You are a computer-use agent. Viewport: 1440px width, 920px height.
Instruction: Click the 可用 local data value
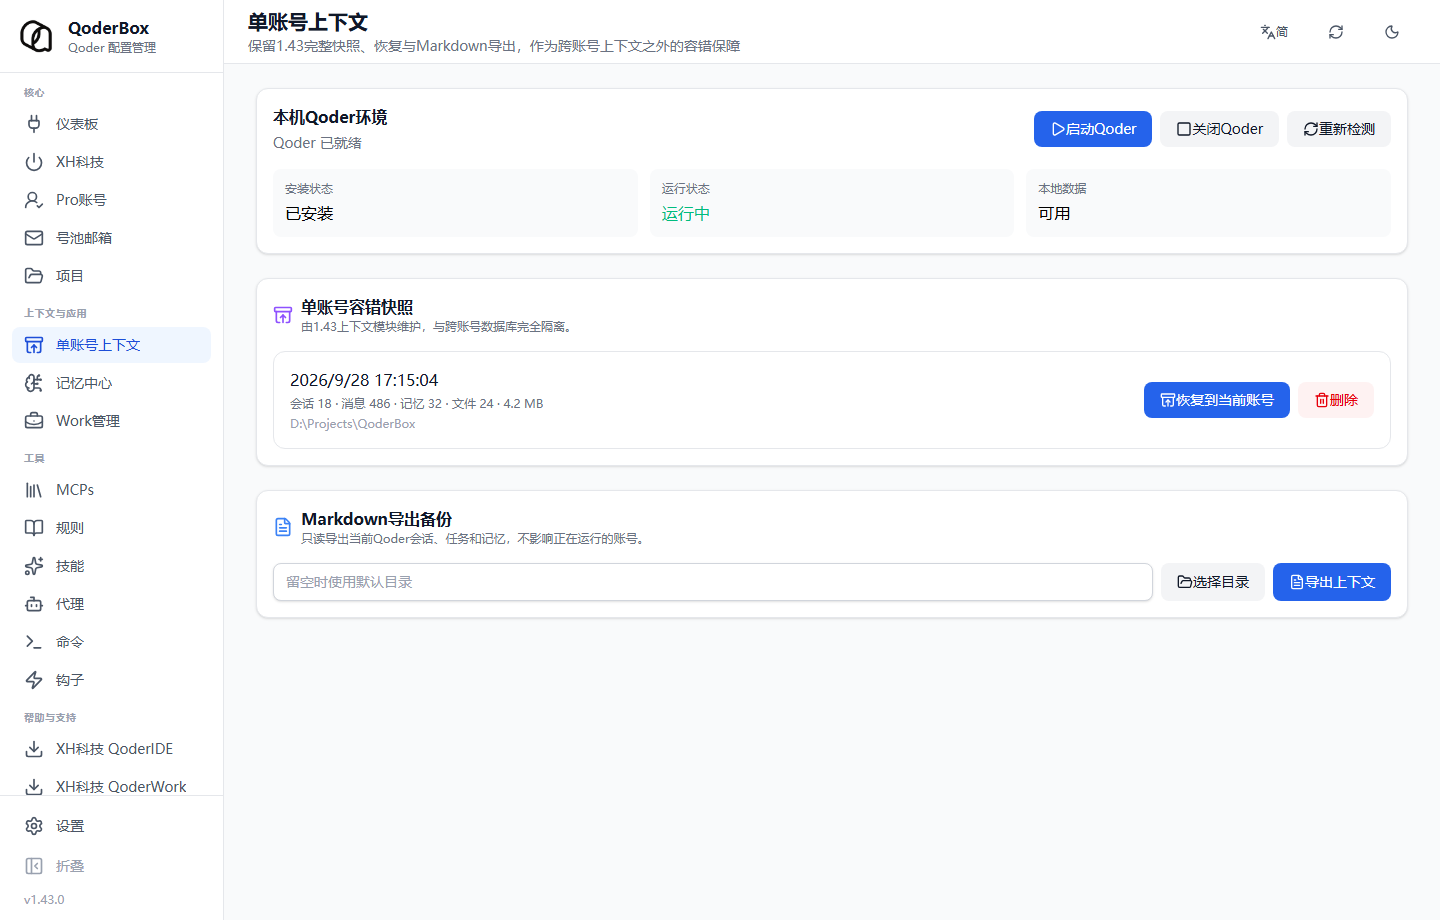[1054, 214]
